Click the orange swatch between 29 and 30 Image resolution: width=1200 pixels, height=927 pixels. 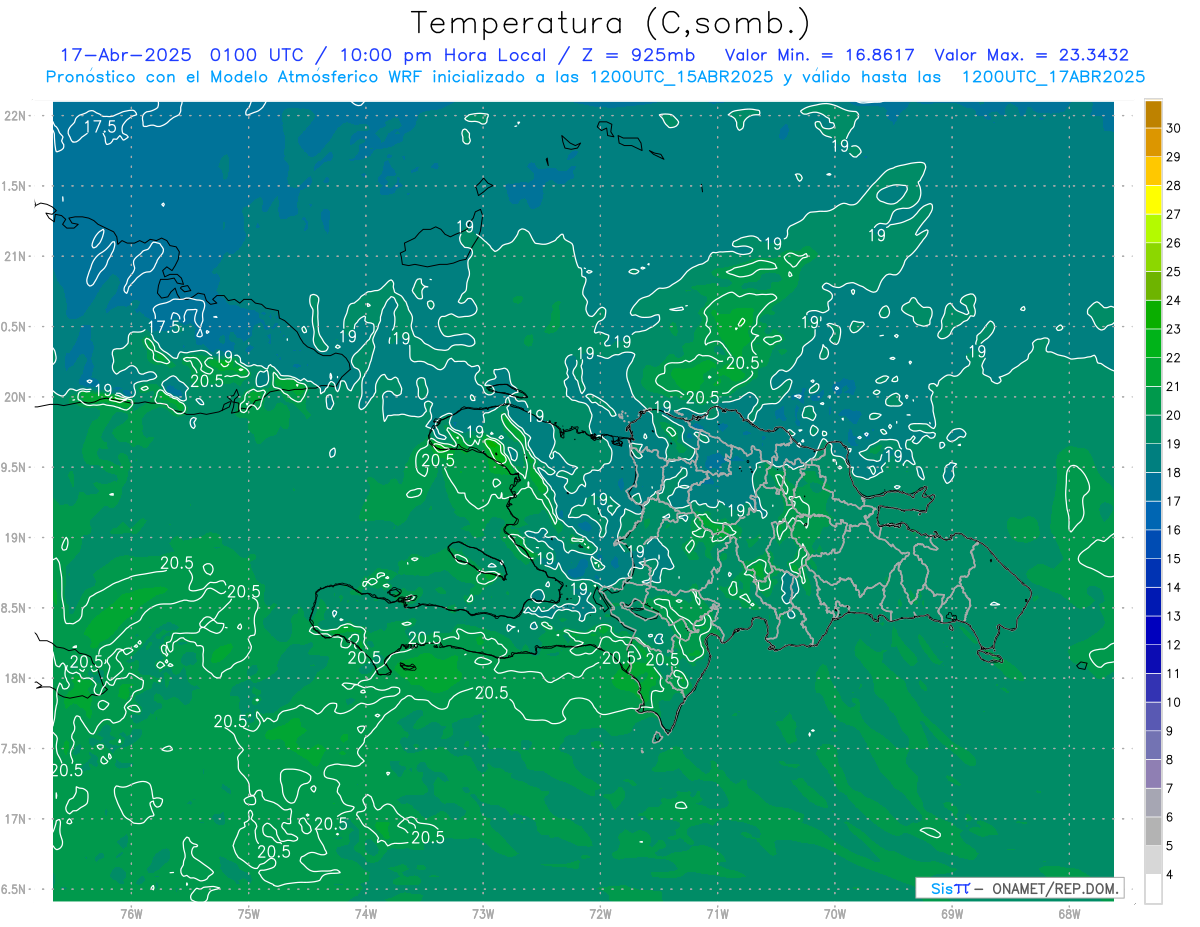click(x=1153, y=144)
